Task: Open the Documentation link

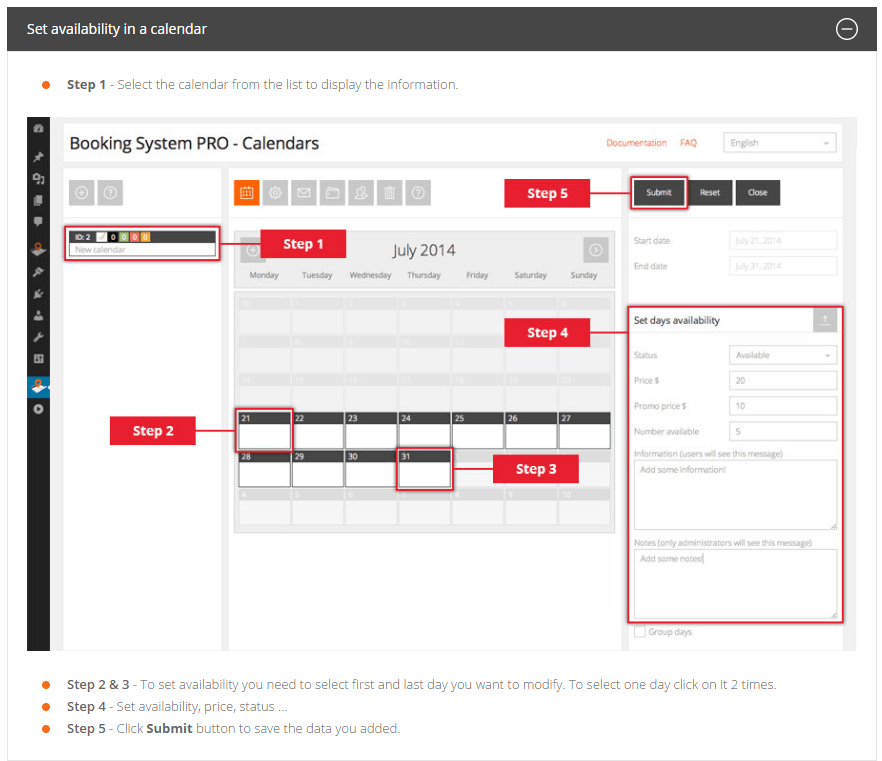Action: 636,142
